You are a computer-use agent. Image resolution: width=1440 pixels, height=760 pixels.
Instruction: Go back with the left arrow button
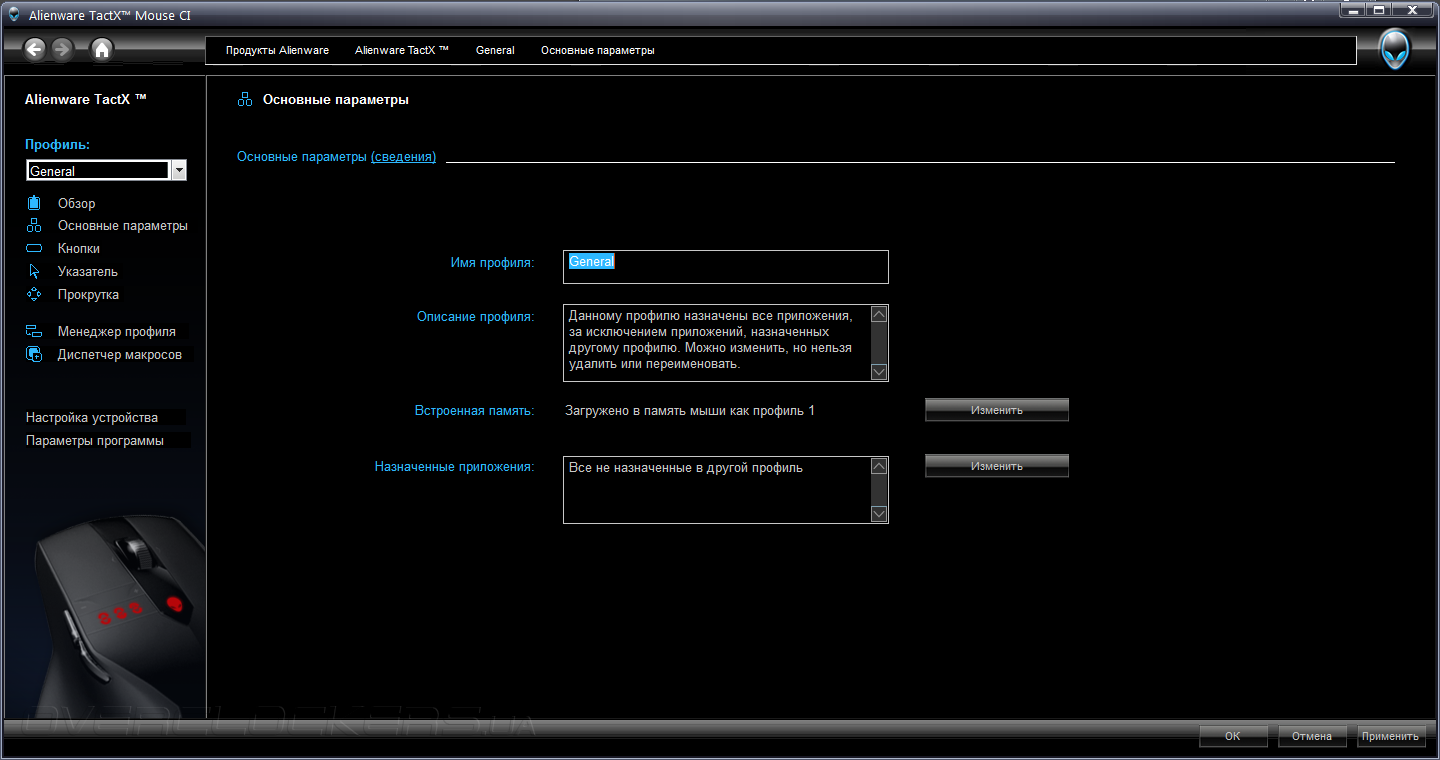[35, 49]
